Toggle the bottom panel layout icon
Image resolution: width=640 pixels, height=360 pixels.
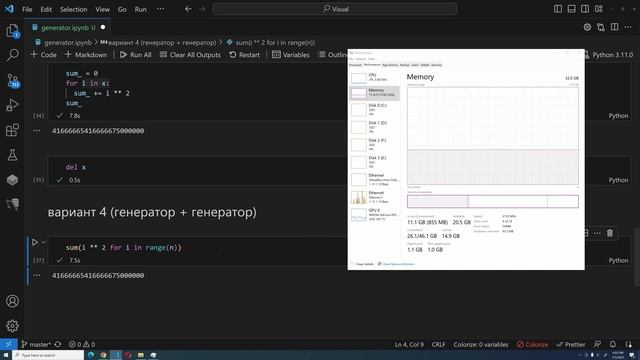[x=571, y=9]
